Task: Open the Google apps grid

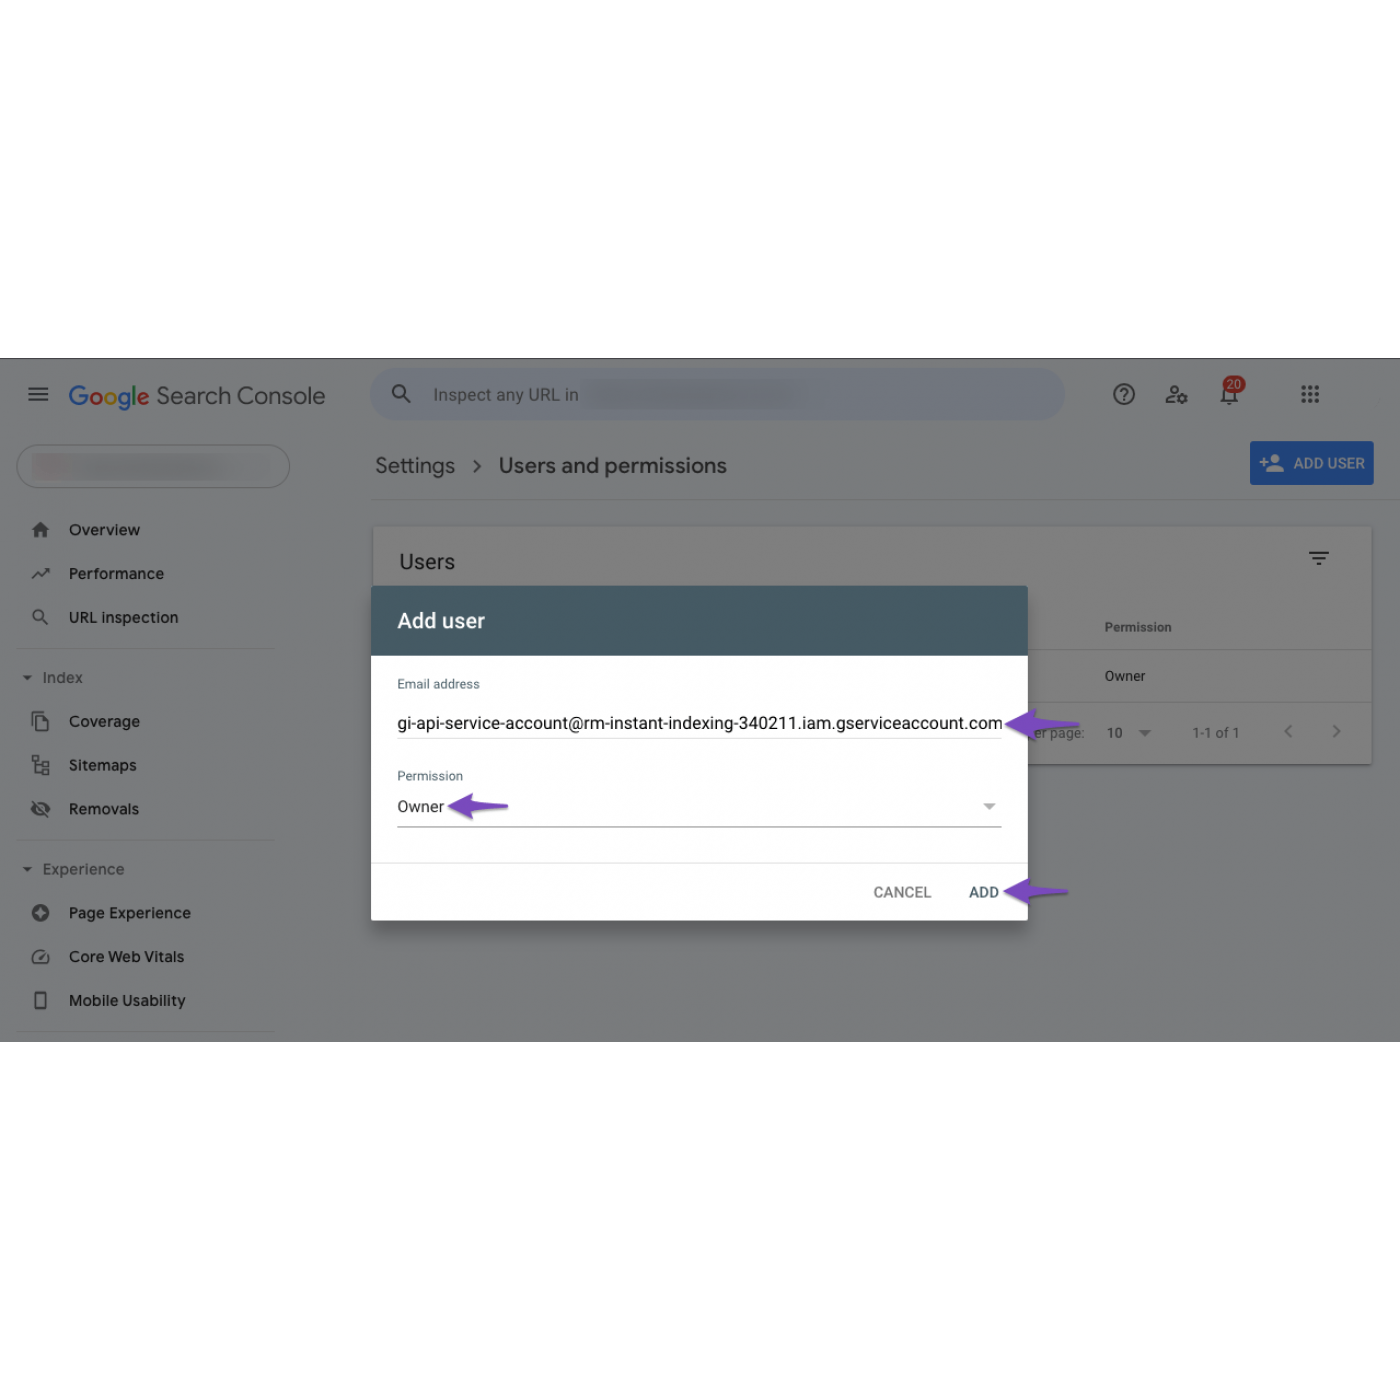Action: click(x=1310, y=394)
